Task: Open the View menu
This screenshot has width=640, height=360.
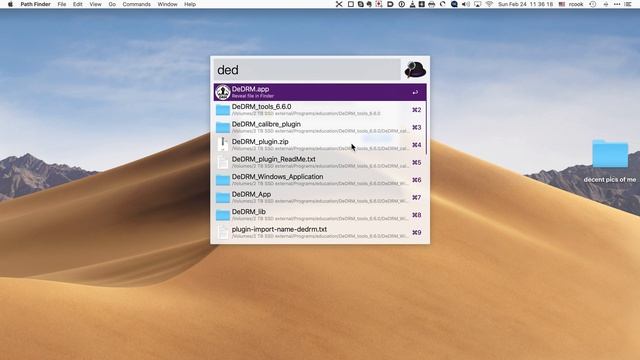Action: click(x=95, y=4)
